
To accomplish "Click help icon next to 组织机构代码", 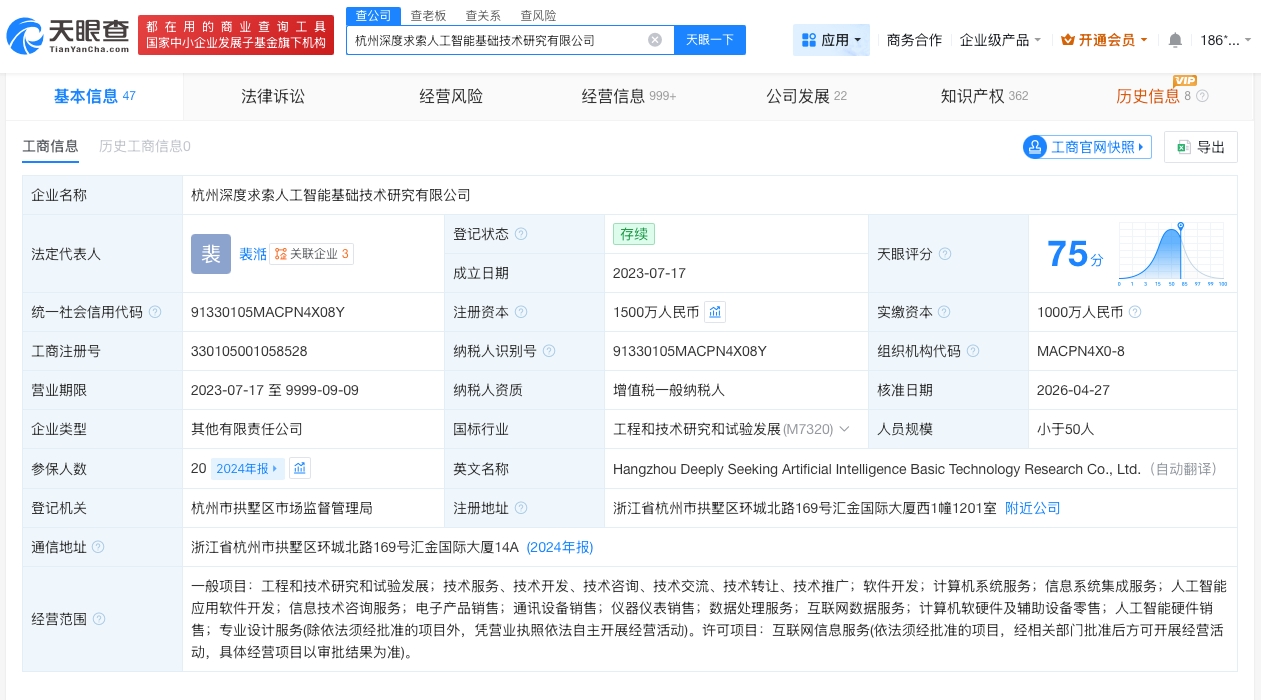I will tap(973, 351).
